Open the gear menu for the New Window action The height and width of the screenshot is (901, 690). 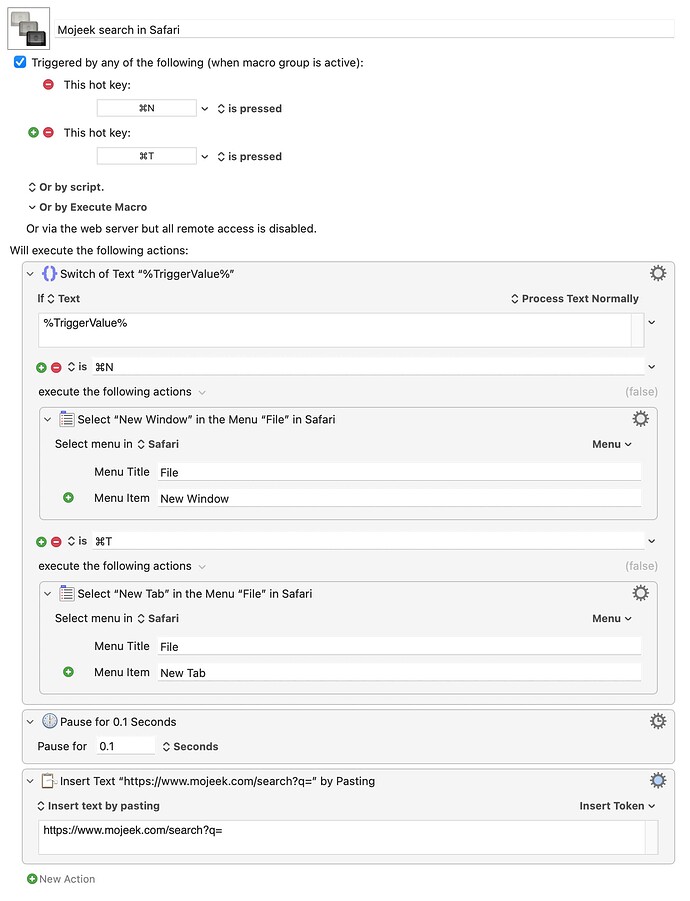641,418
